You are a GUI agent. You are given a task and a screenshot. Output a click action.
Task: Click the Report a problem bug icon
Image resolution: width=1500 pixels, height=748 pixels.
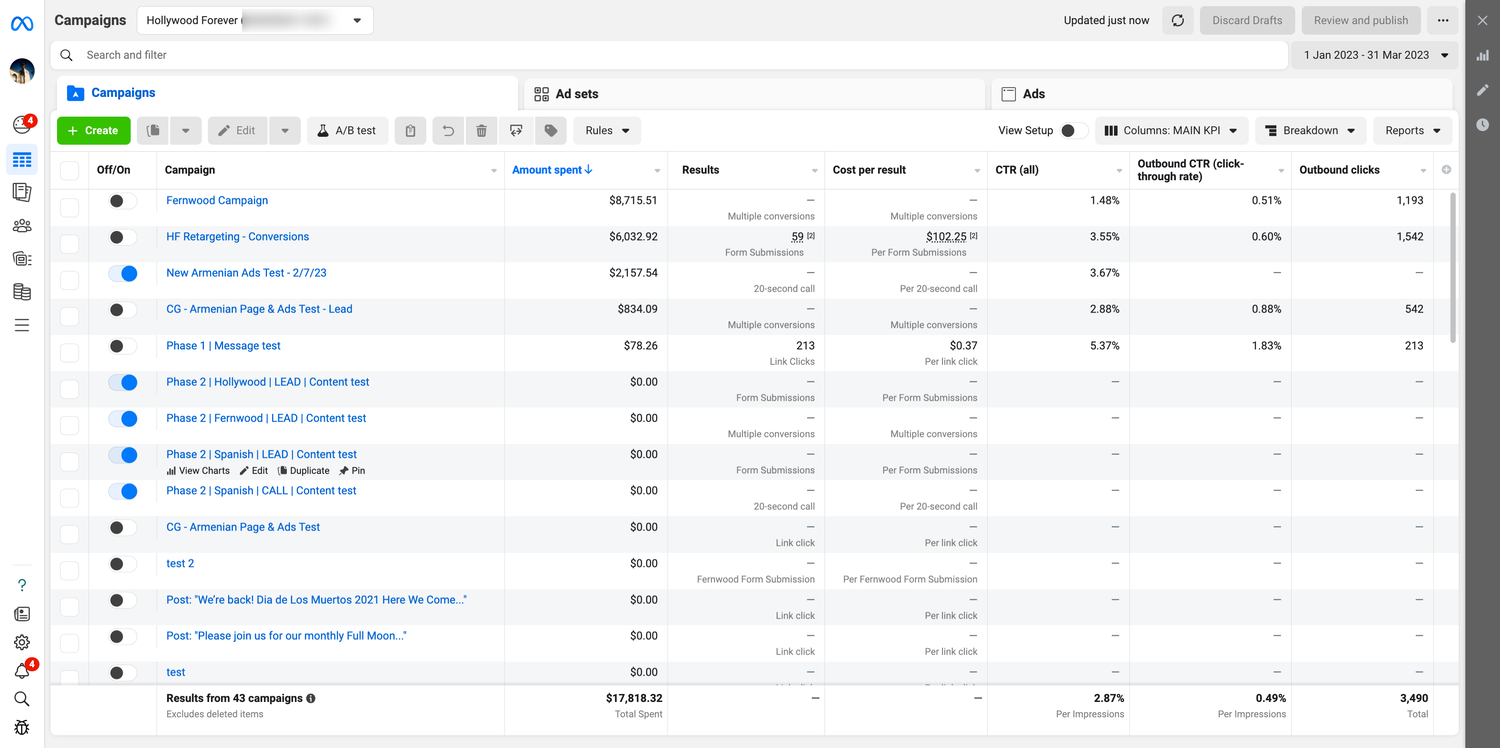[x=22, y=727]
